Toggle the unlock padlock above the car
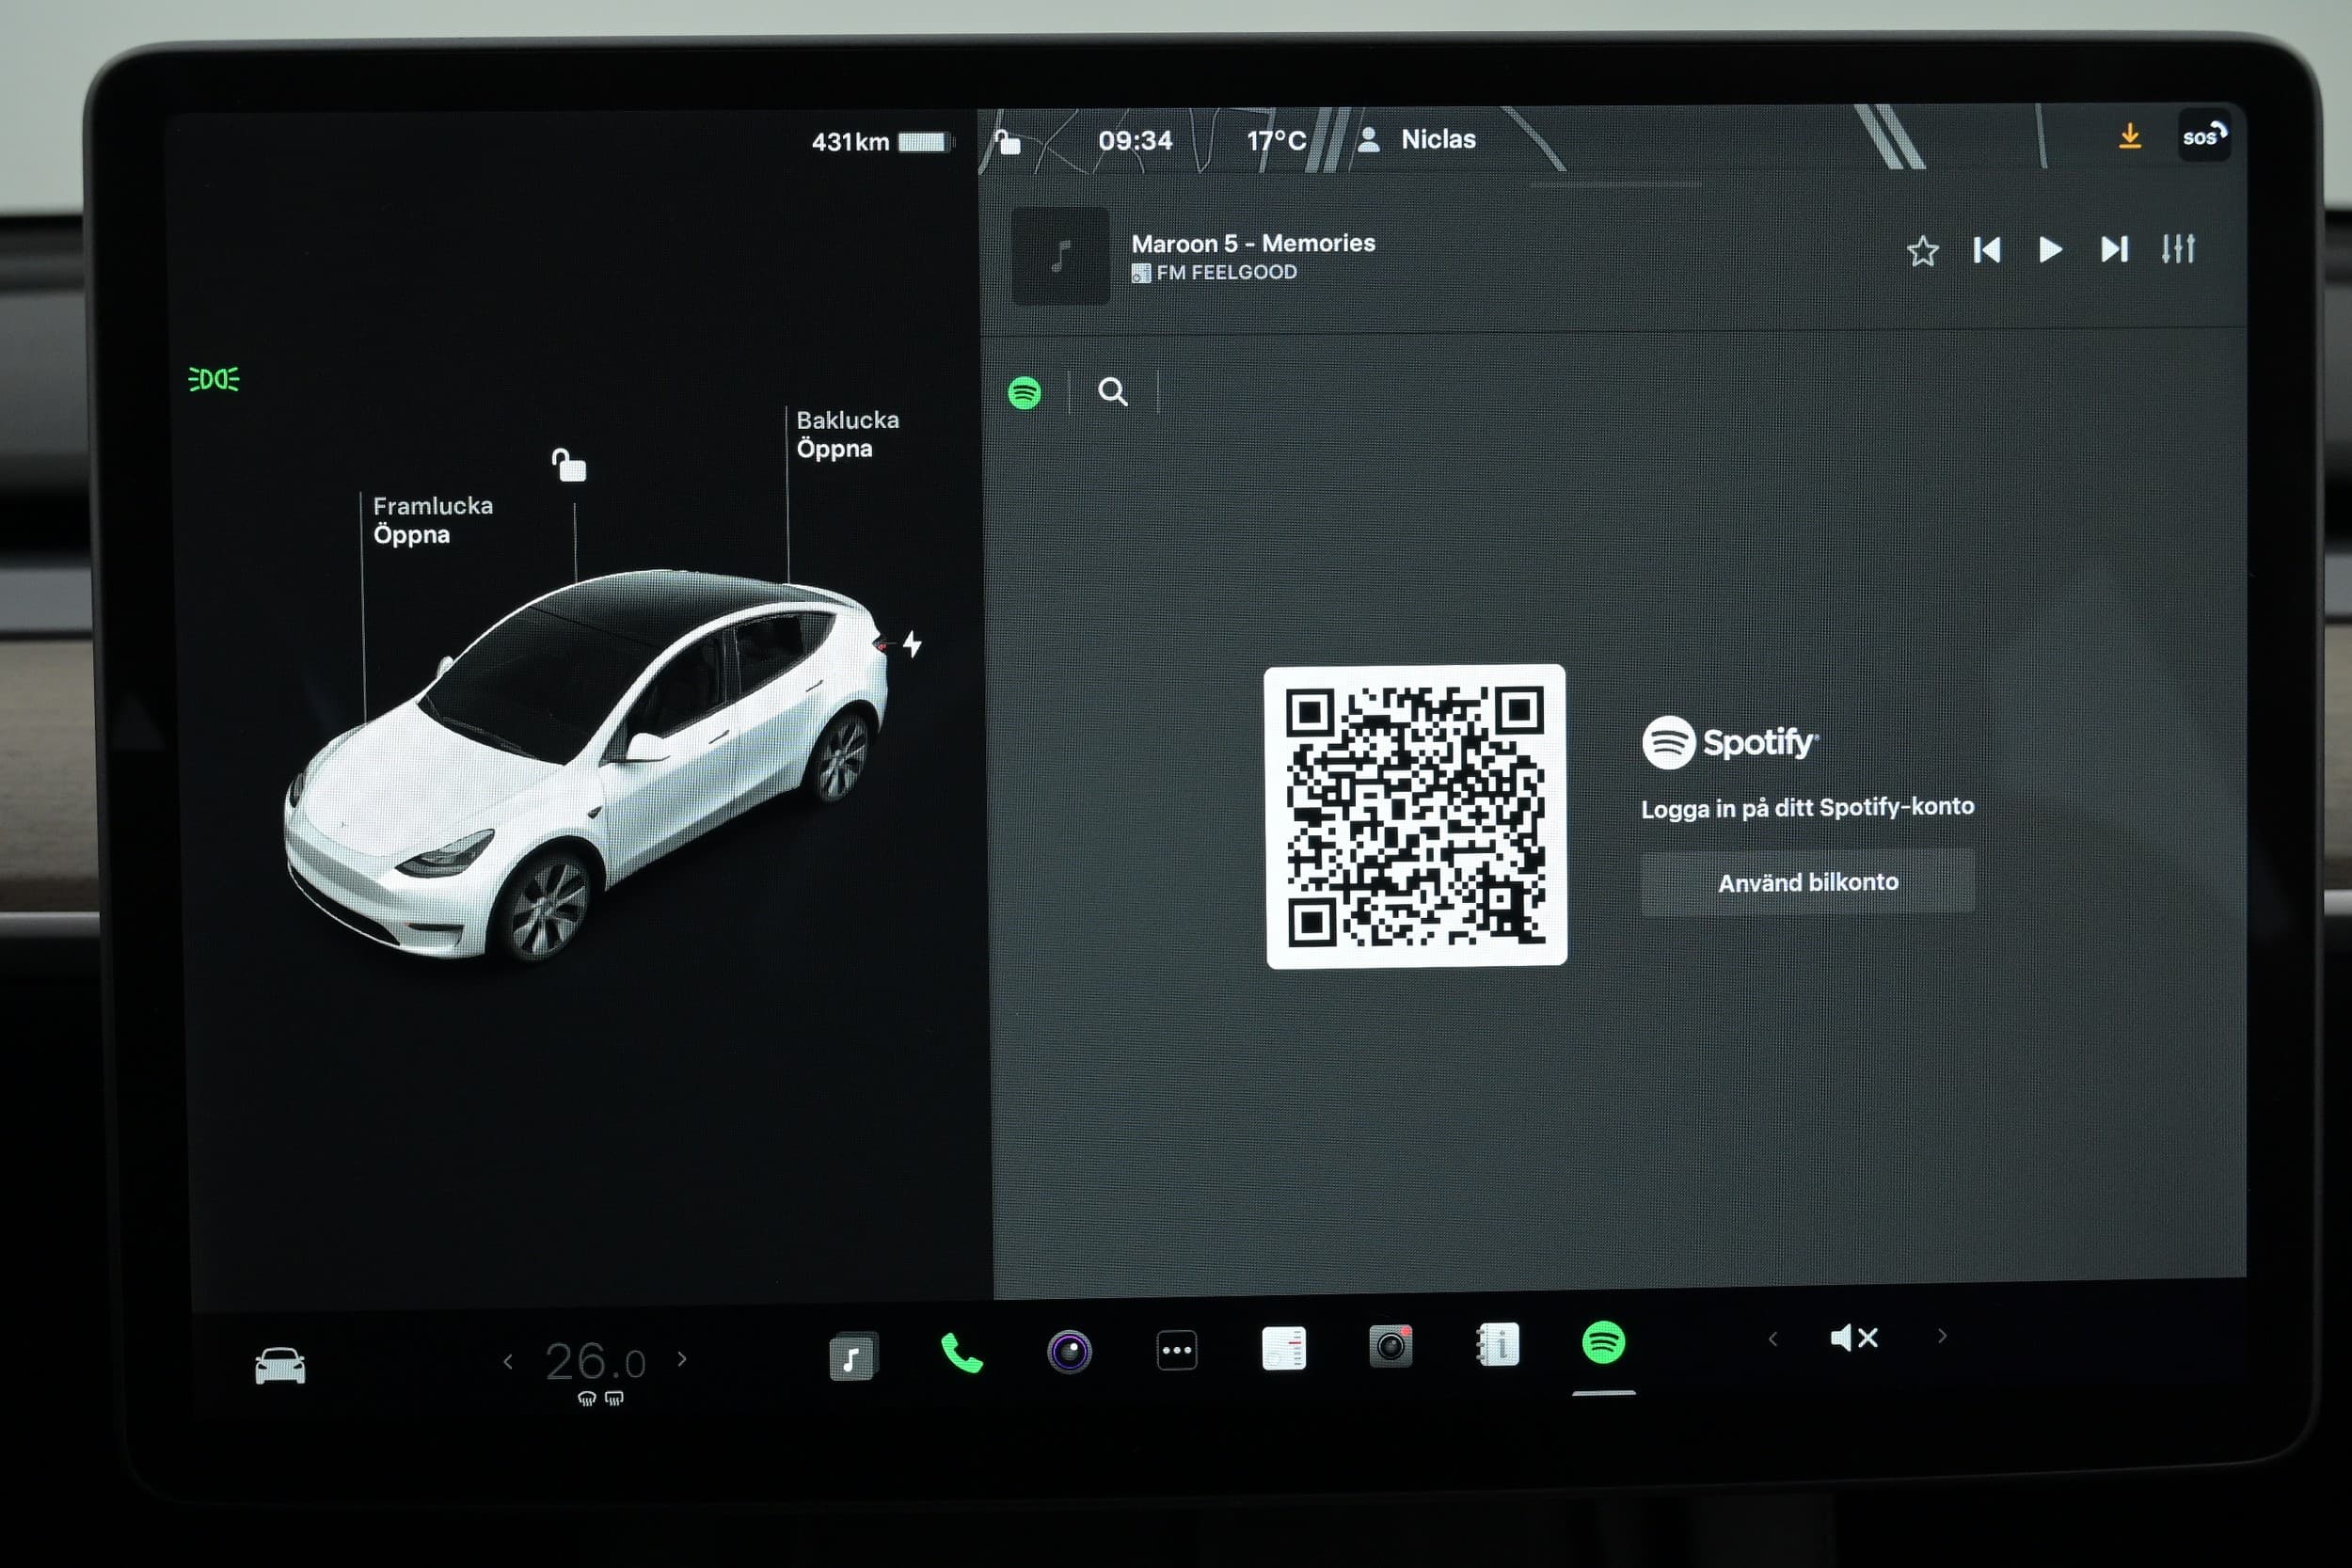This screenshot has height=1568, width=2352. click(569, 465)
